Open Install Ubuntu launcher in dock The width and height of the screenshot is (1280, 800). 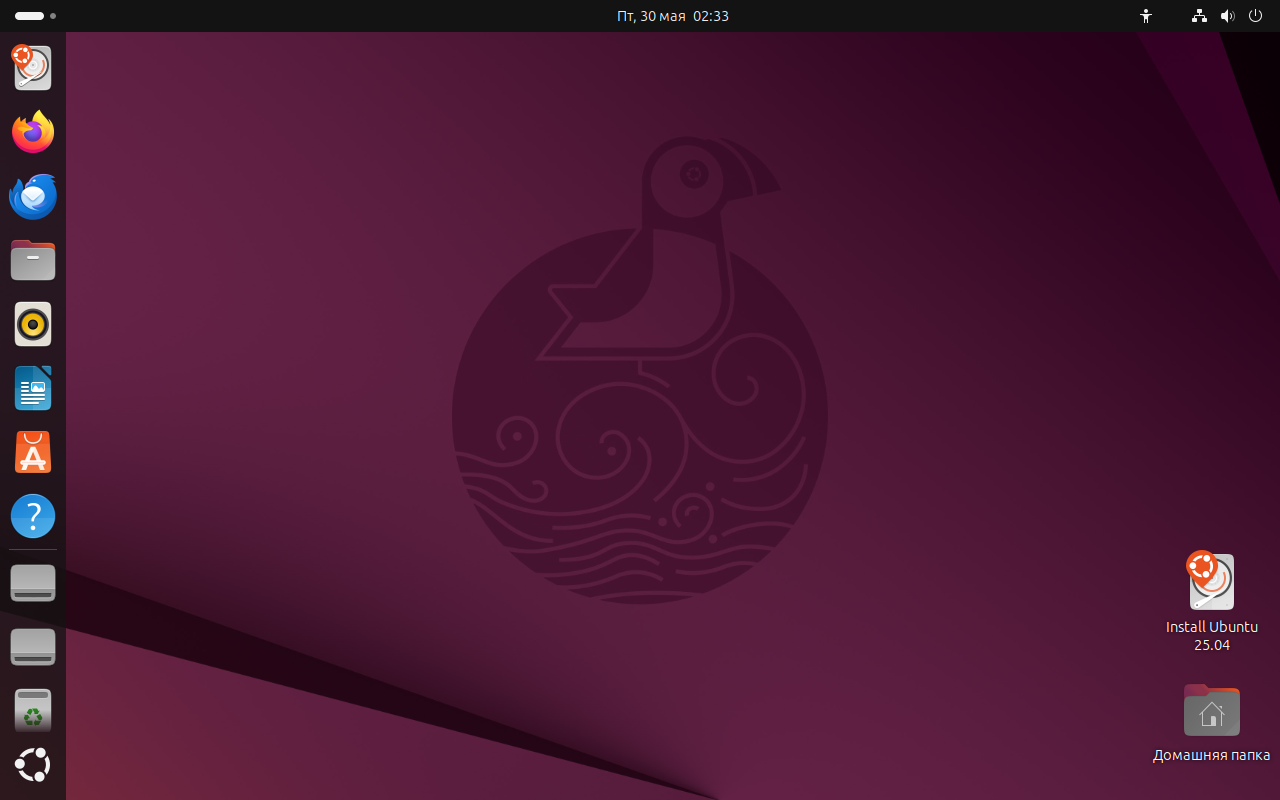click(x=33, y=68)
